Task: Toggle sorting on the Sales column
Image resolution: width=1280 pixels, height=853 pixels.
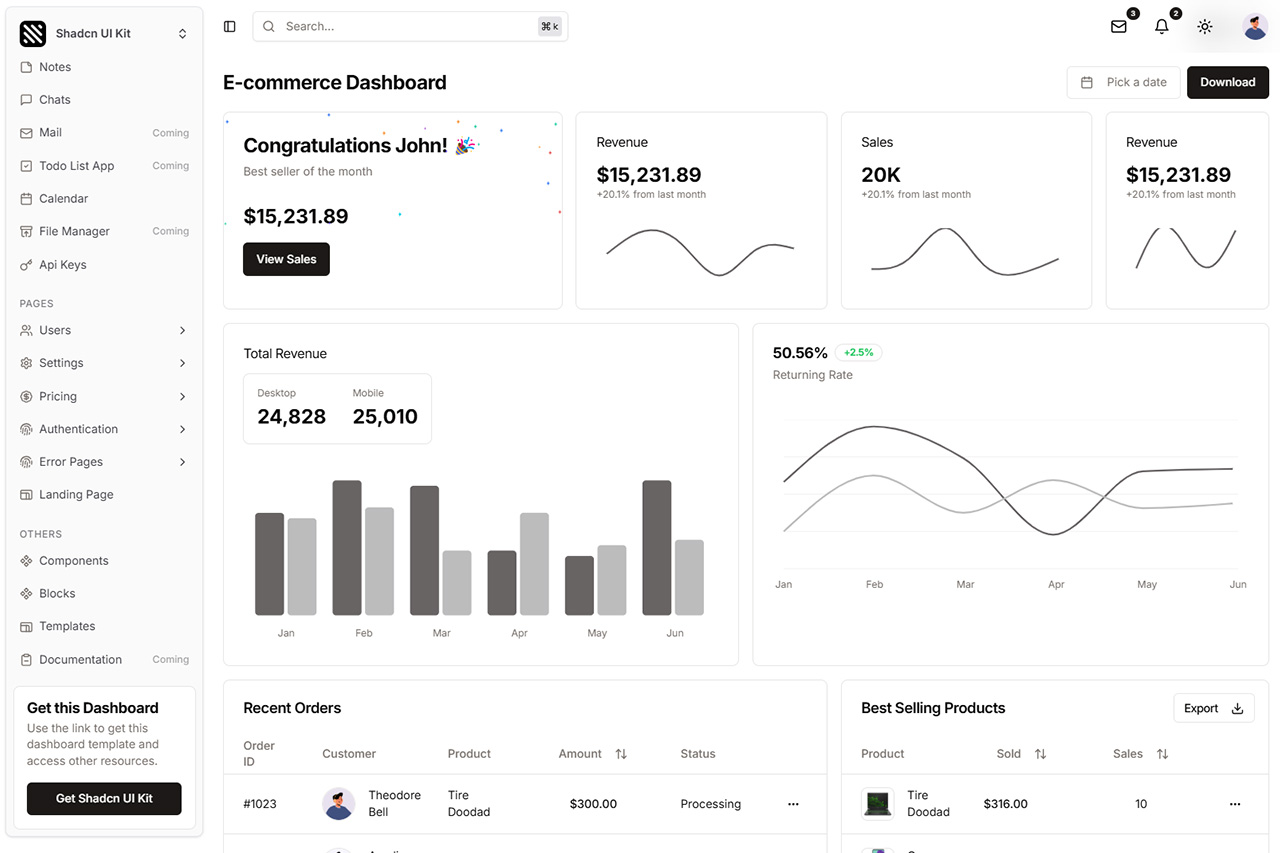Action: (1163, 754)
